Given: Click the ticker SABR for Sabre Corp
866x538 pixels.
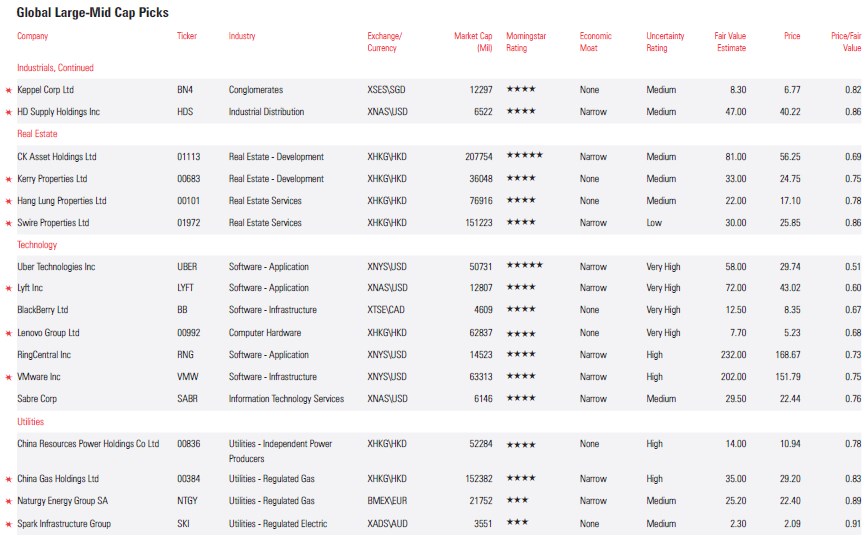Looking at the screenshot, I should tap(187, 399).
